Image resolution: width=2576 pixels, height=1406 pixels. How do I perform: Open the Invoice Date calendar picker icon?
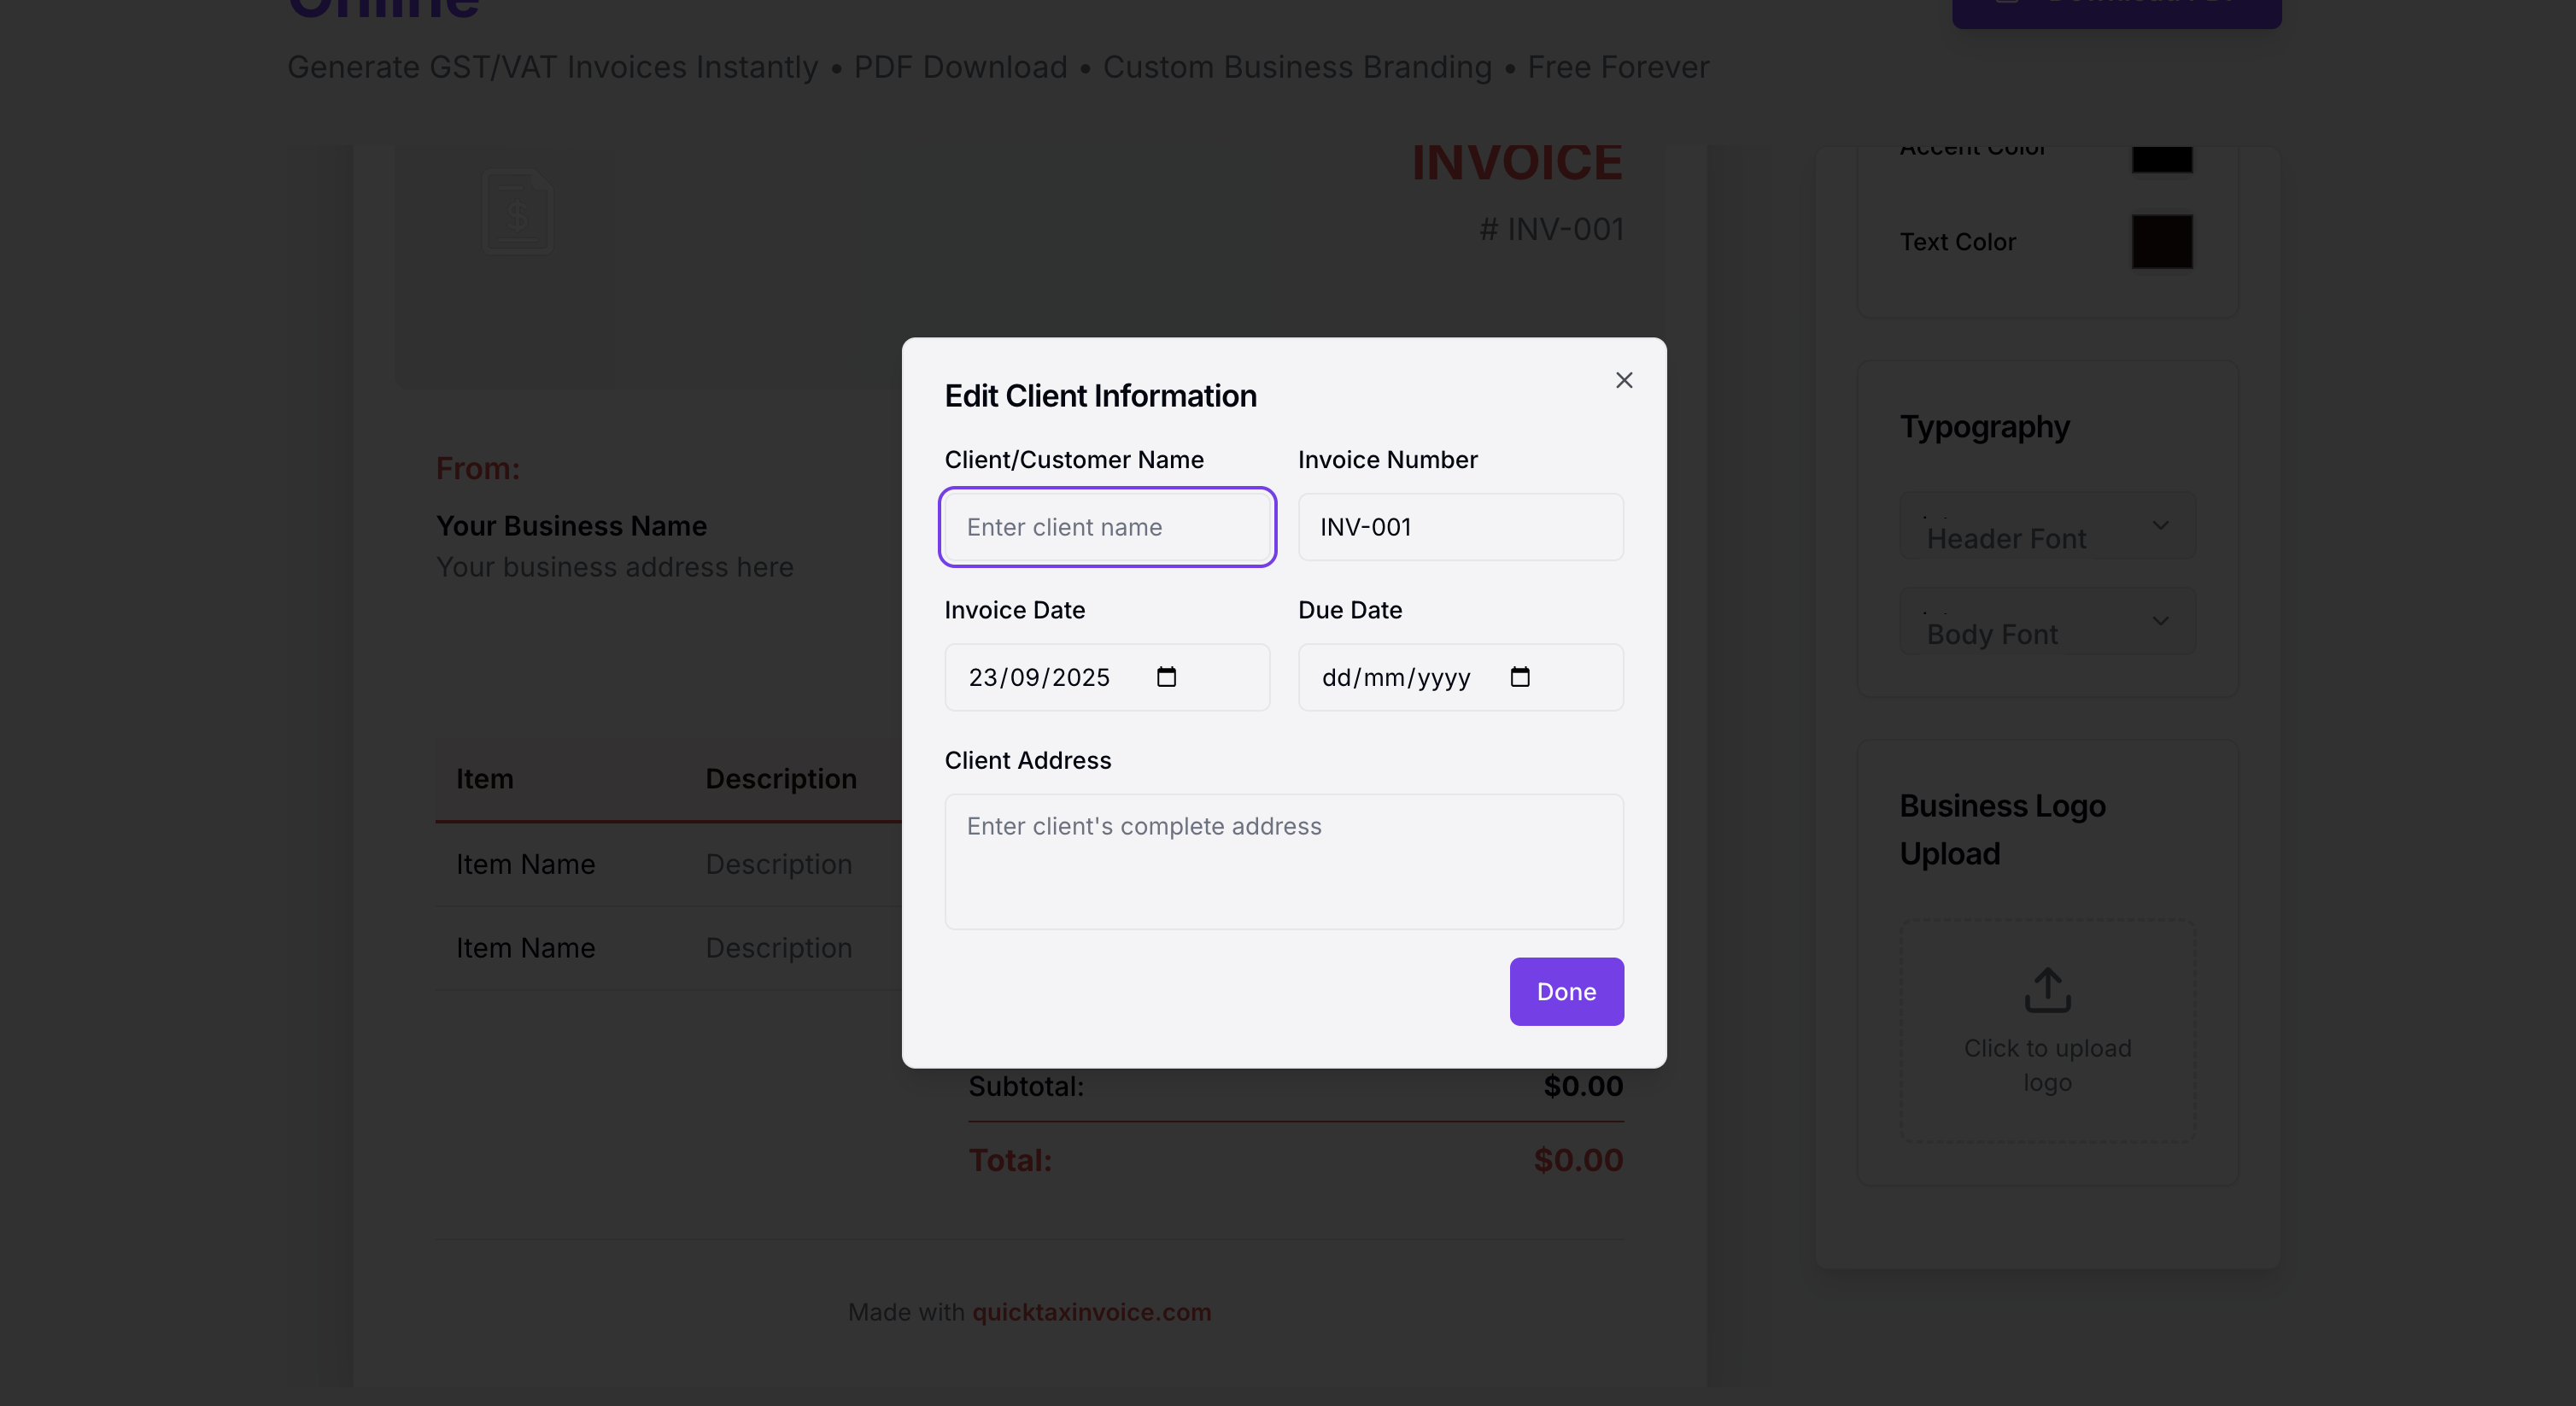[x=1166, y=677]
